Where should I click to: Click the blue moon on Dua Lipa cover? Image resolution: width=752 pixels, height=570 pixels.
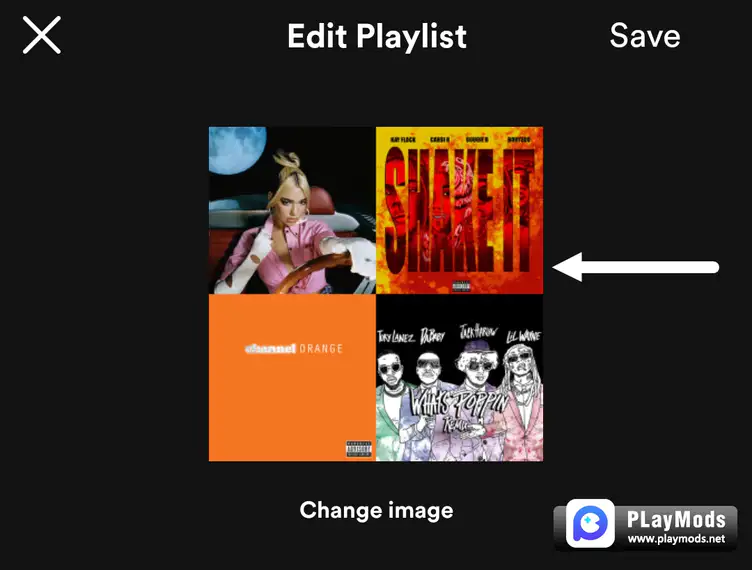click(237, 149)
